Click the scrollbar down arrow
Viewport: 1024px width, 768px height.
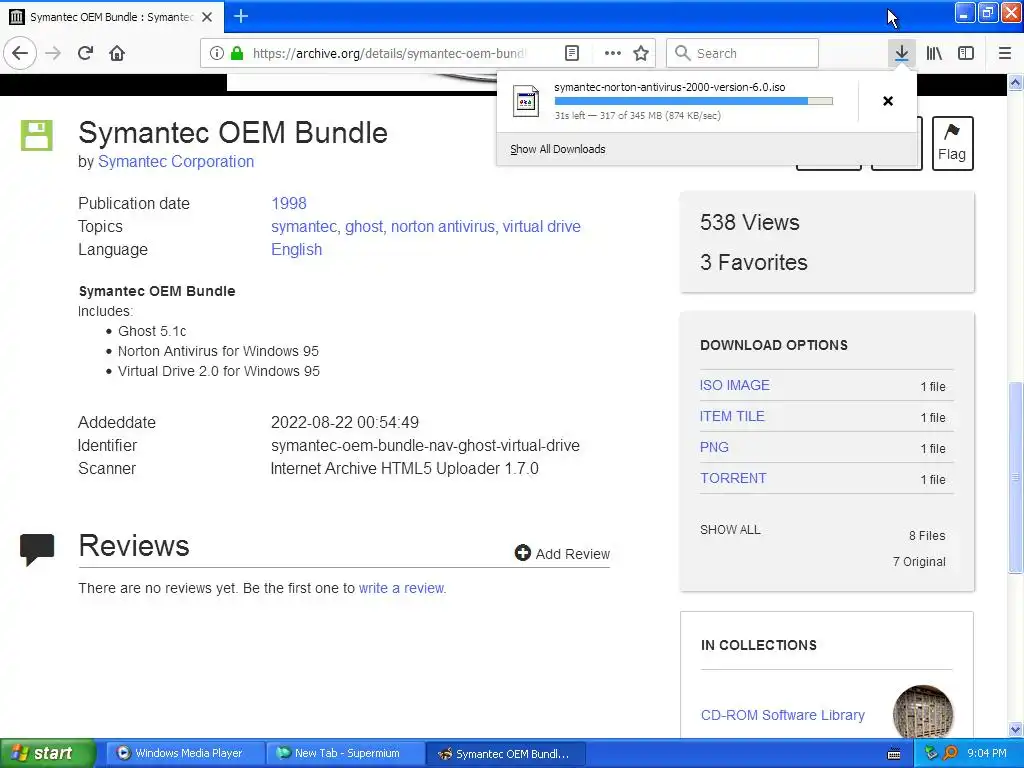(x=1015, y=729)
